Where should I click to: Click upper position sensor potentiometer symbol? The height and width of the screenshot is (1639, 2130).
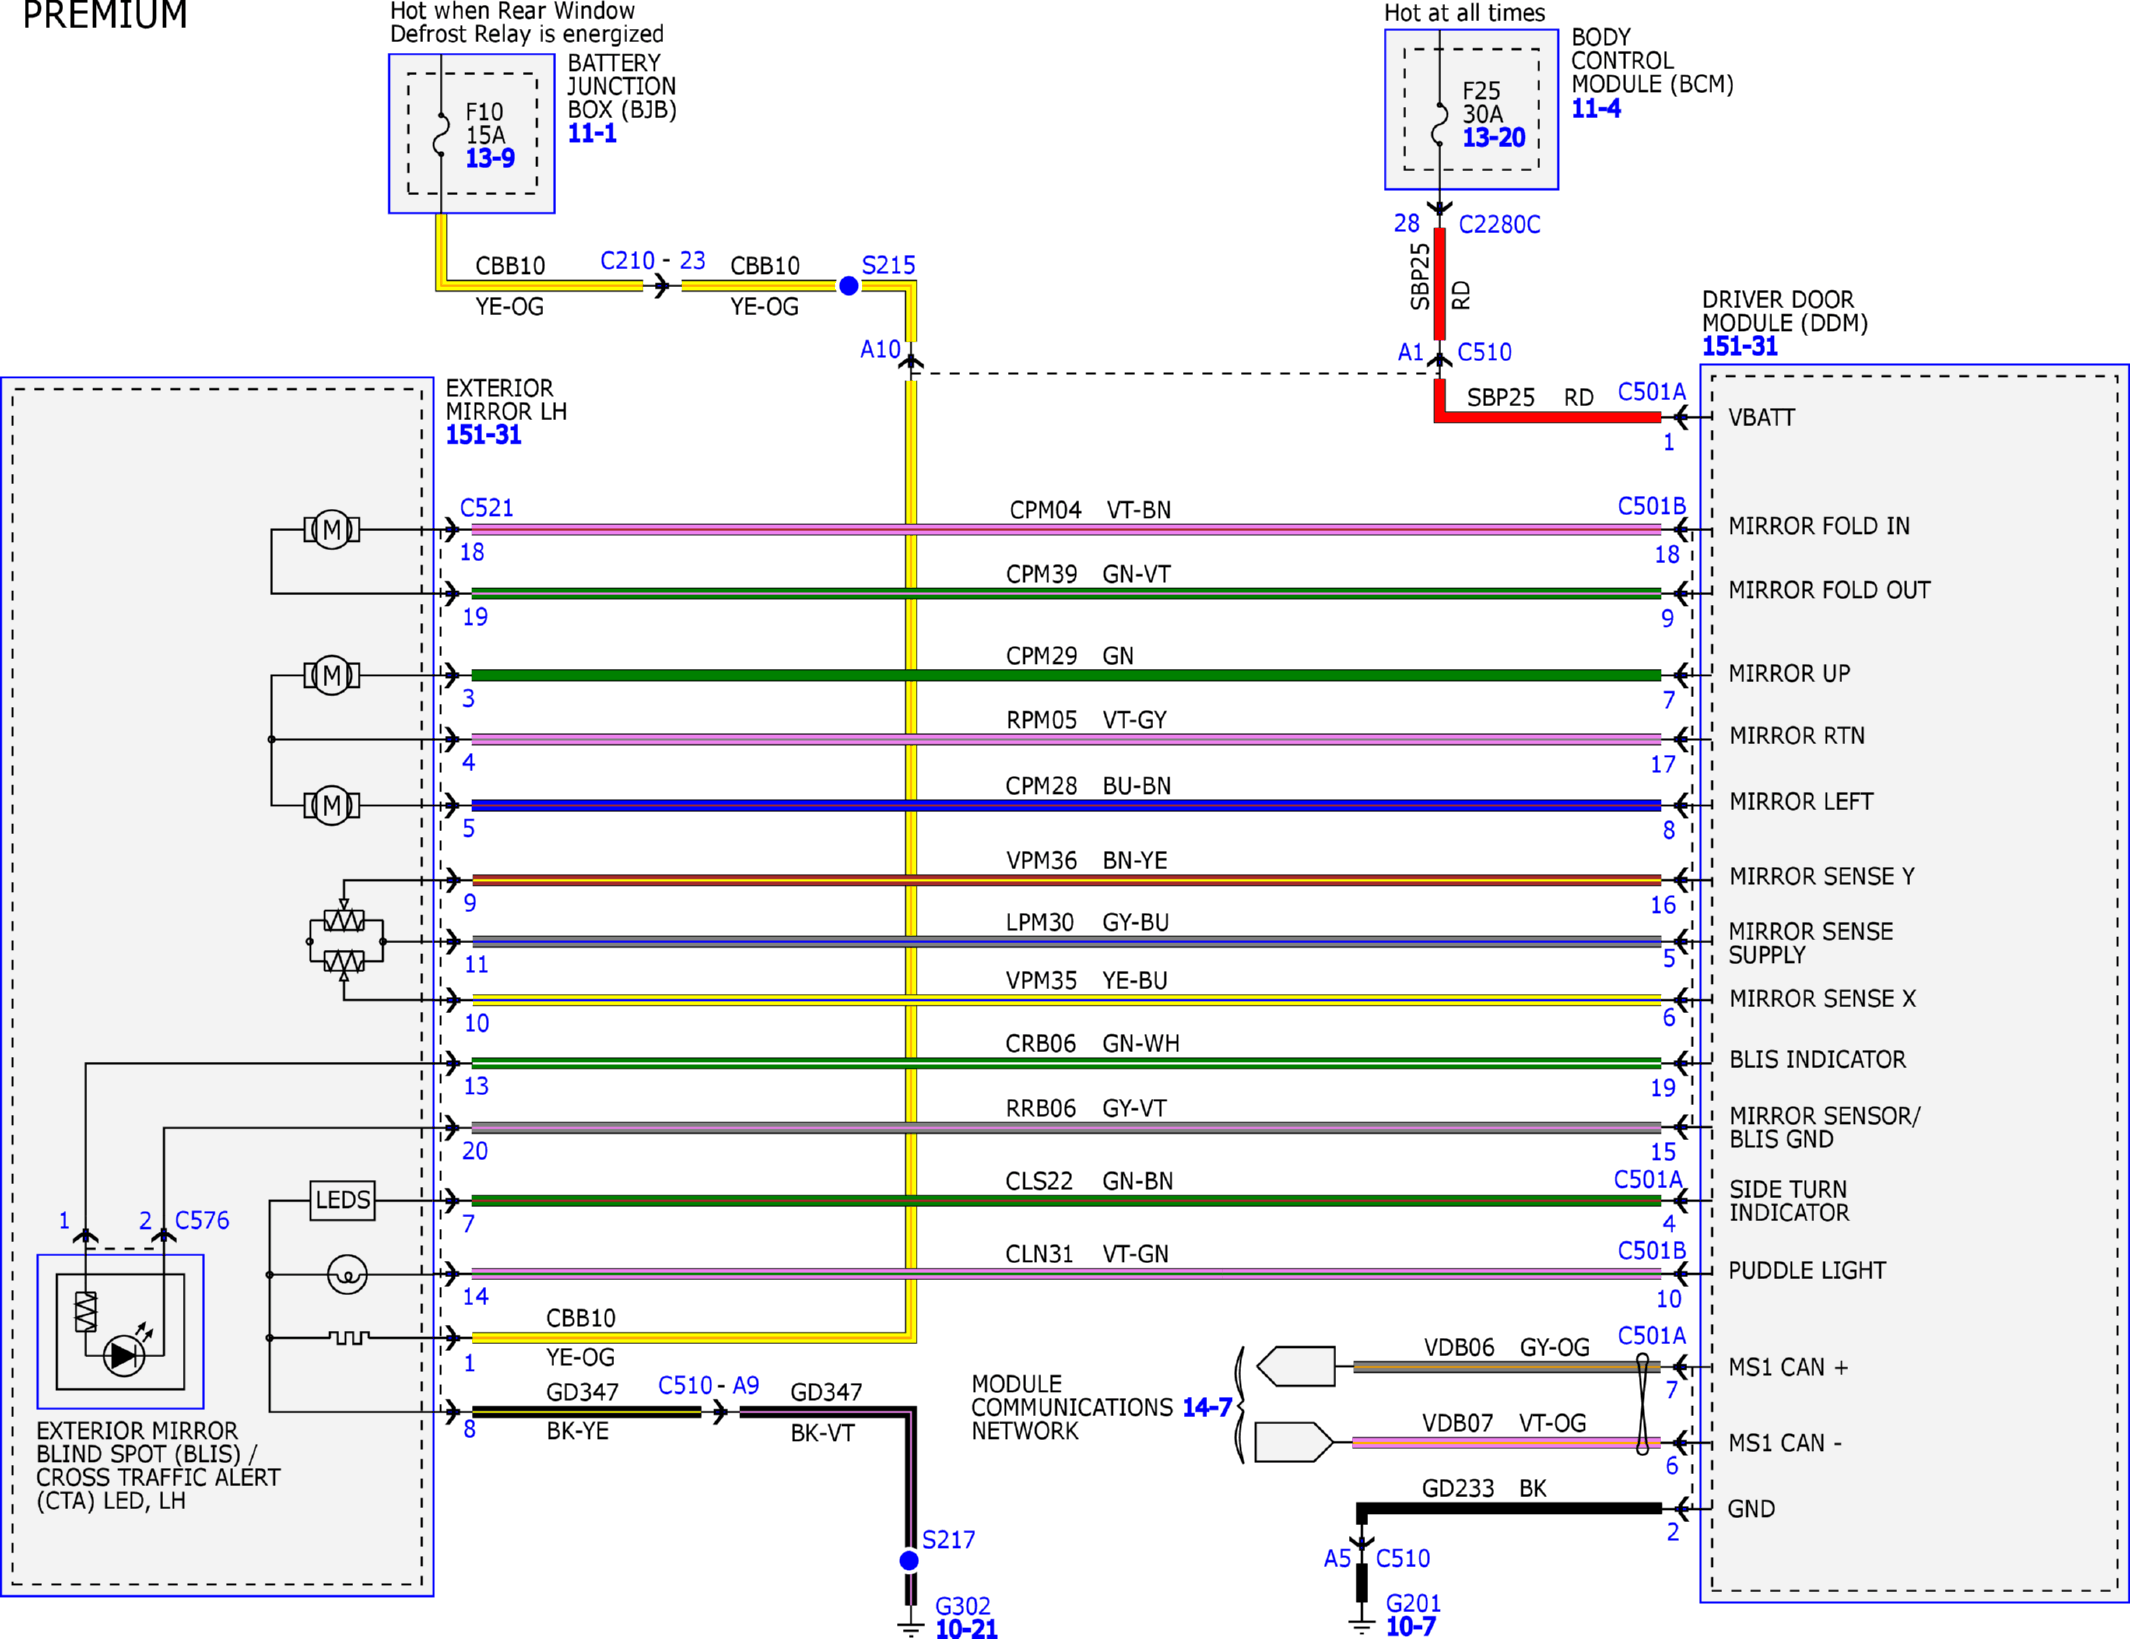[x=344, y=919]
